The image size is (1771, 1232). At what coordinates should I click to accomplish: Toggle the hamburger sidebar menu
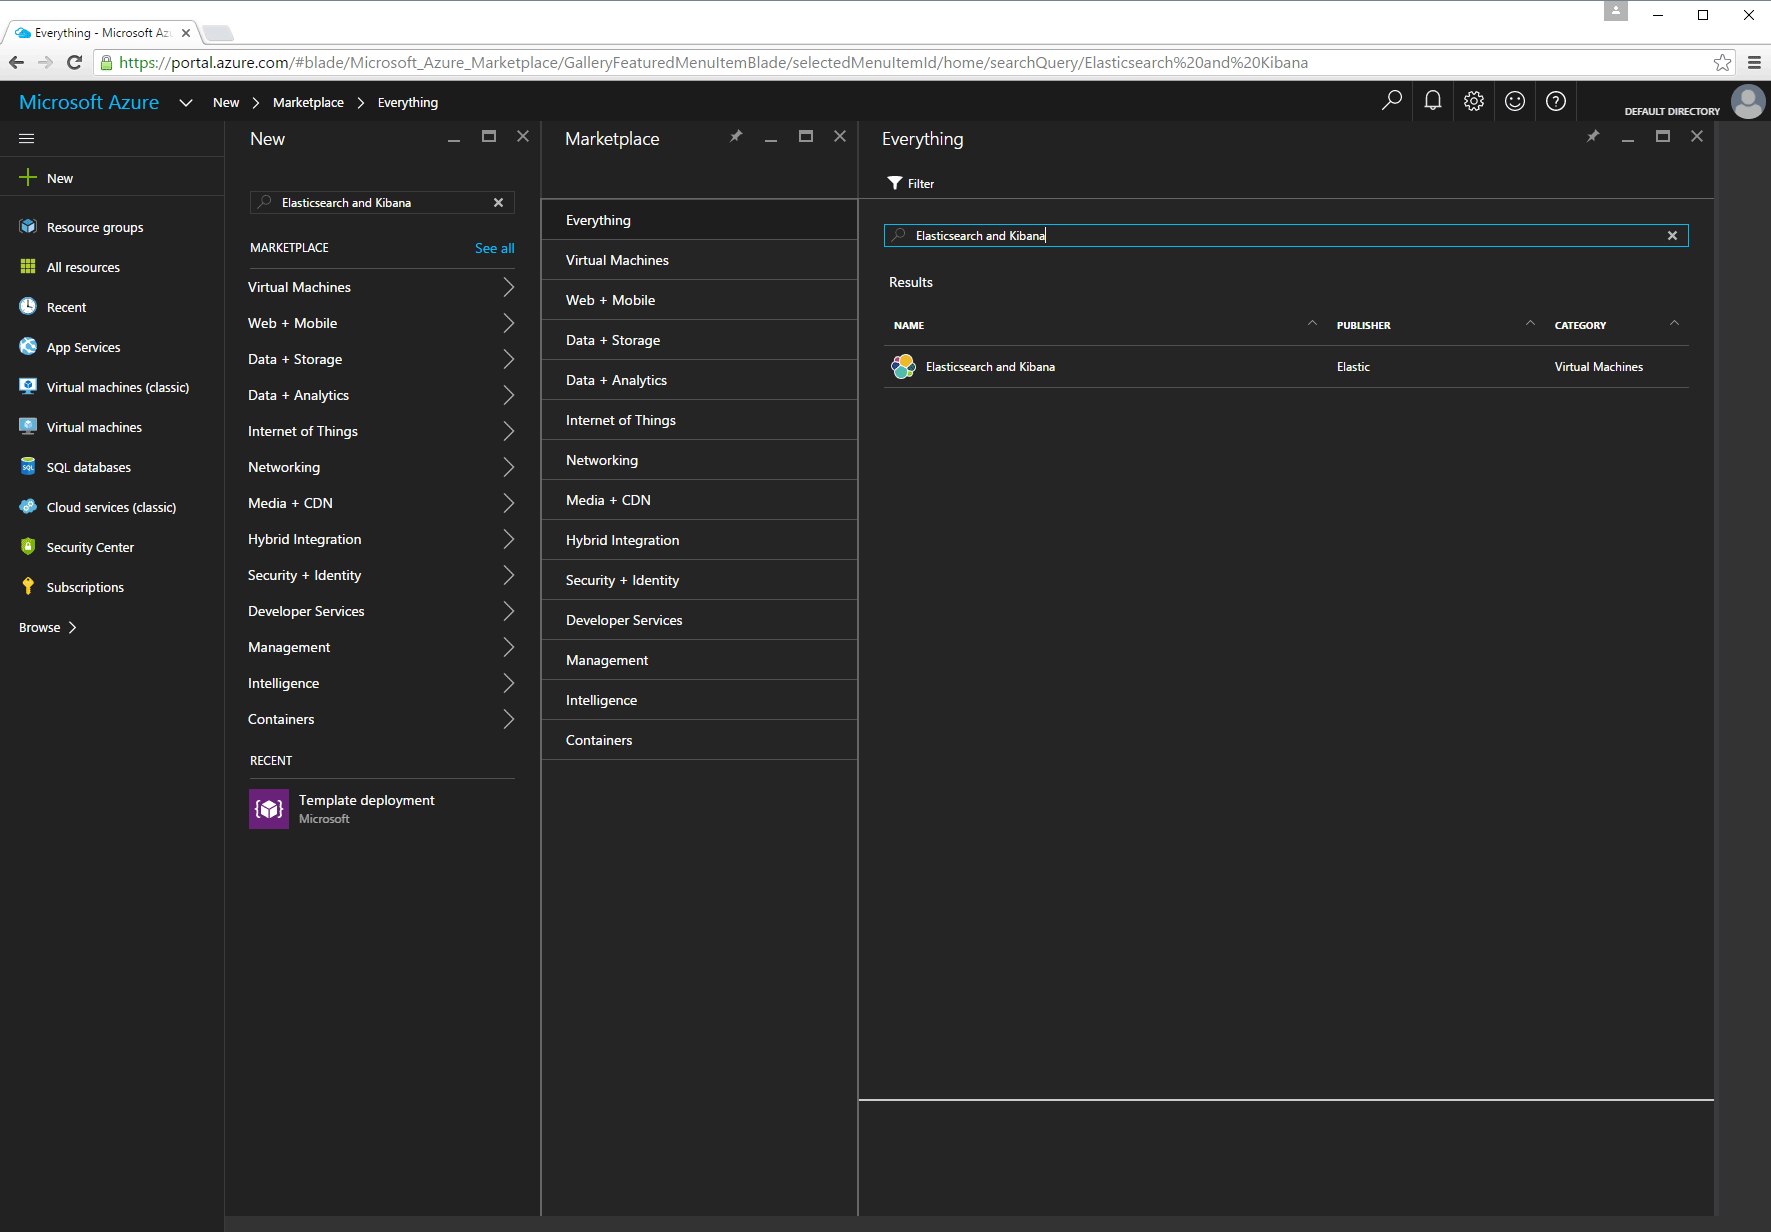point(27,138)
